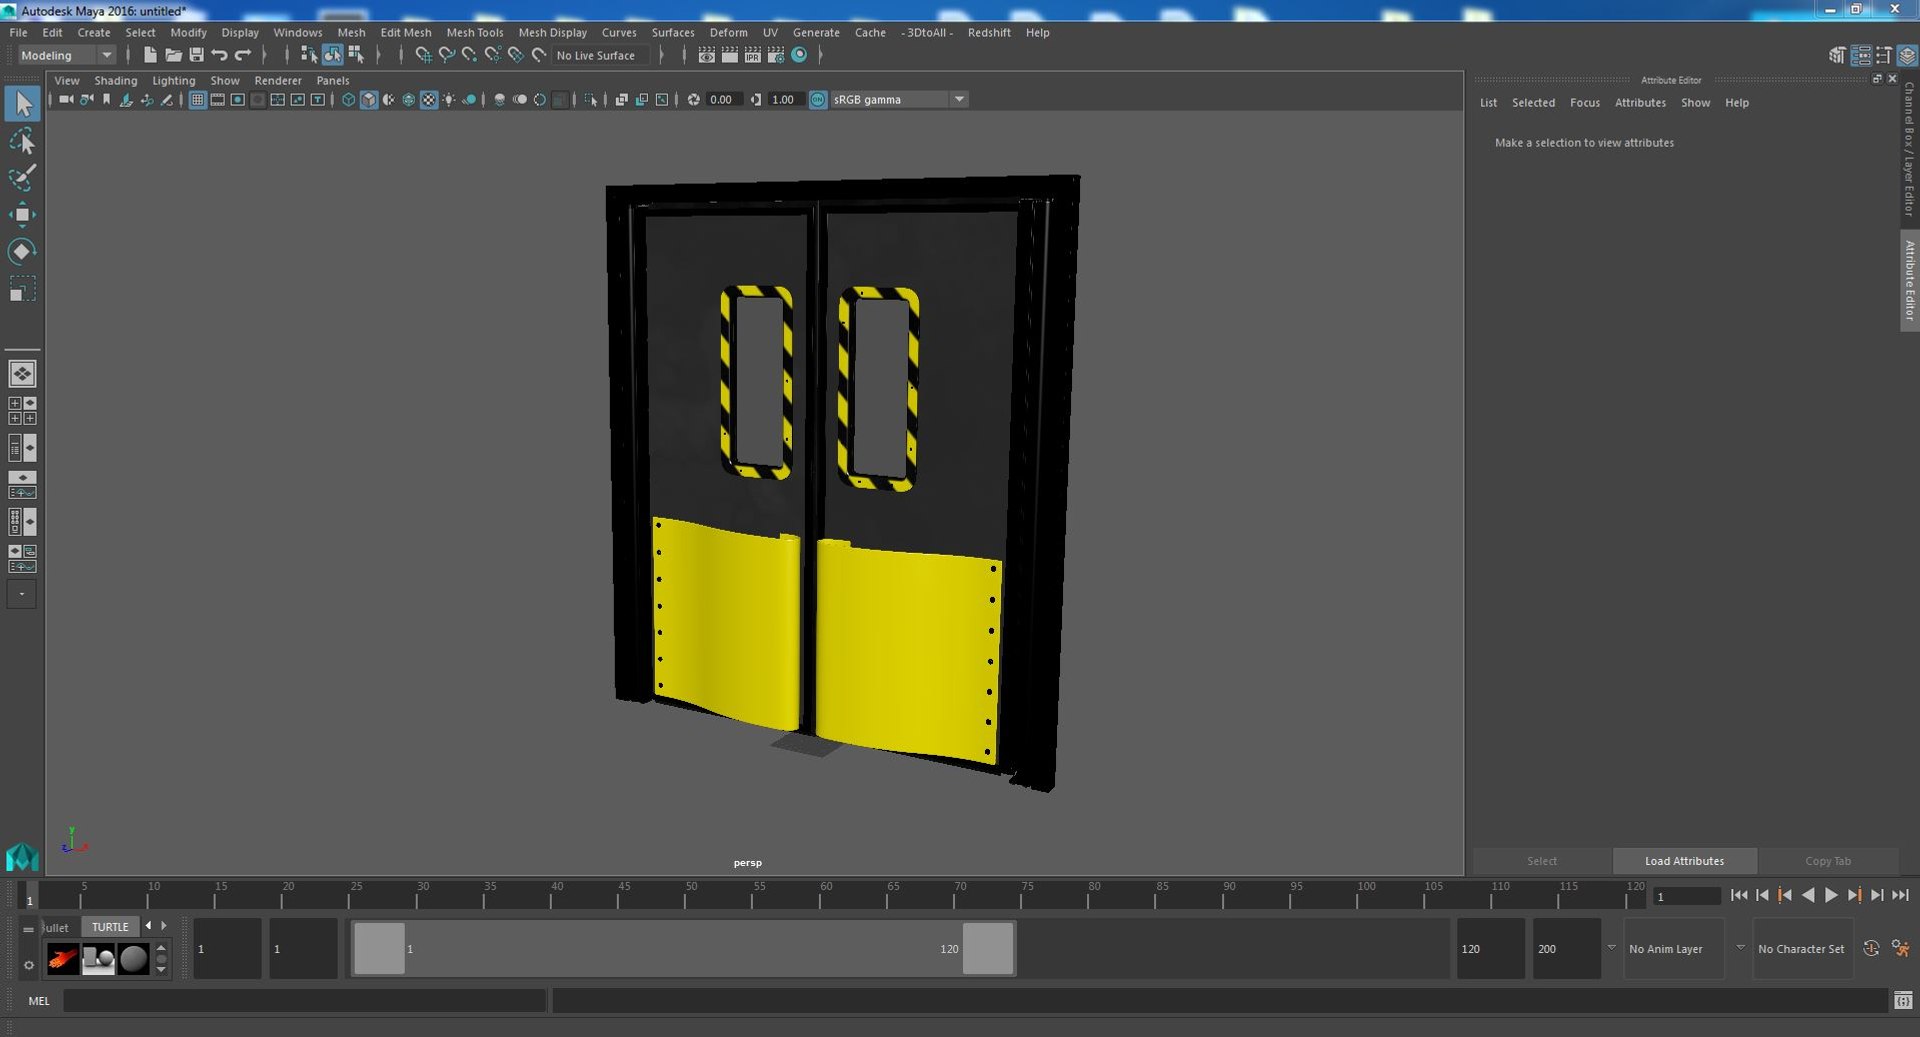The width and height of the screenshot is (1920, 1037).
Task: Select by hierarchy mode icon
Action: tap(309, 55)
